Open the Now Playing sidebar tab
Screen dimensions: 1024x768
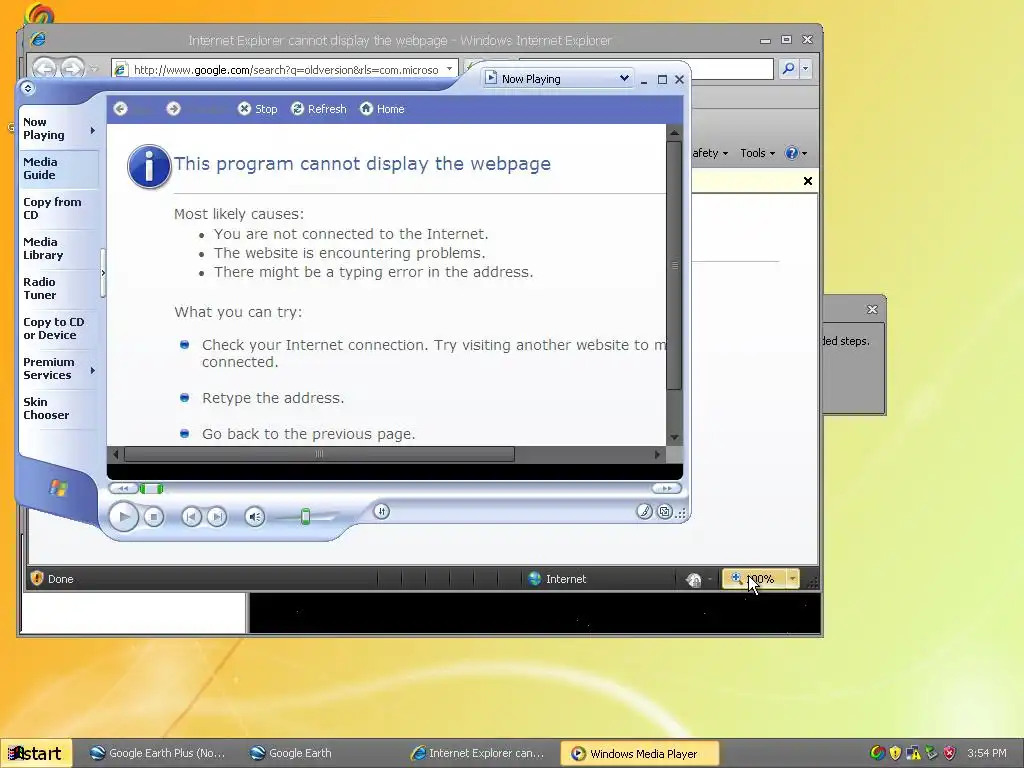click(x=44, y=129)
